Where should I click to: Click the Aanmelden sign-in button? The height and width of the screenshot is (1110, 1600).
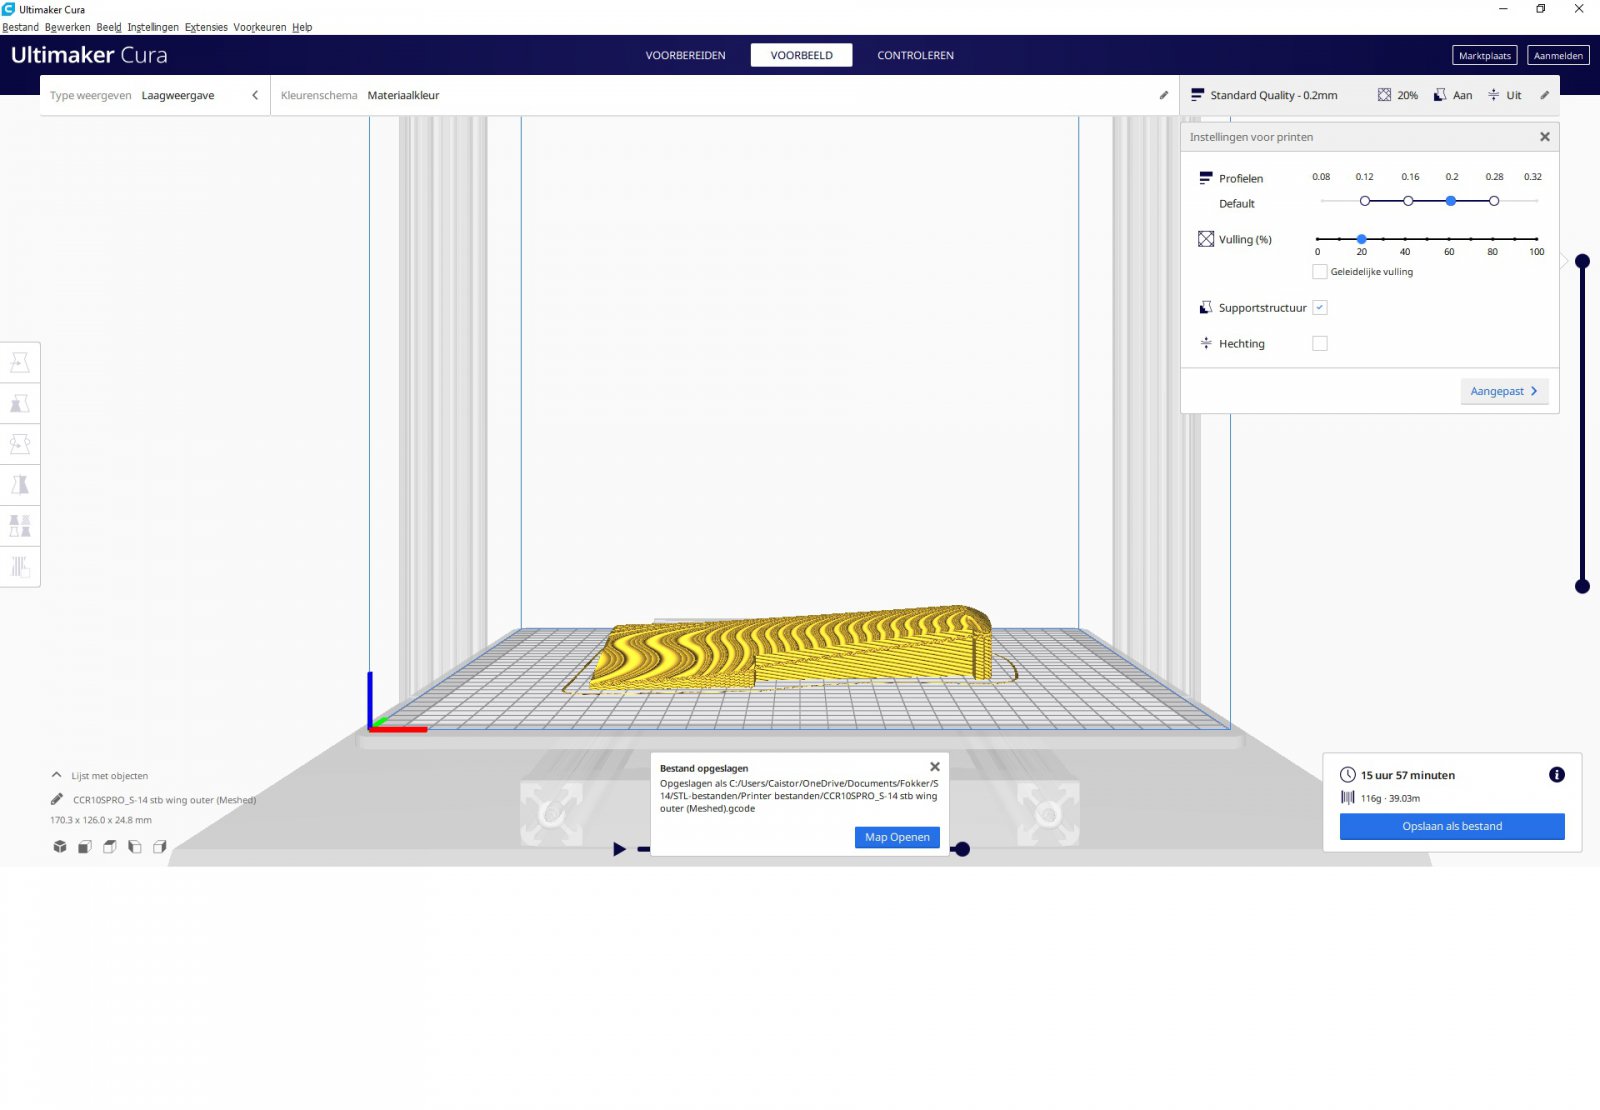pos(1558,56)
